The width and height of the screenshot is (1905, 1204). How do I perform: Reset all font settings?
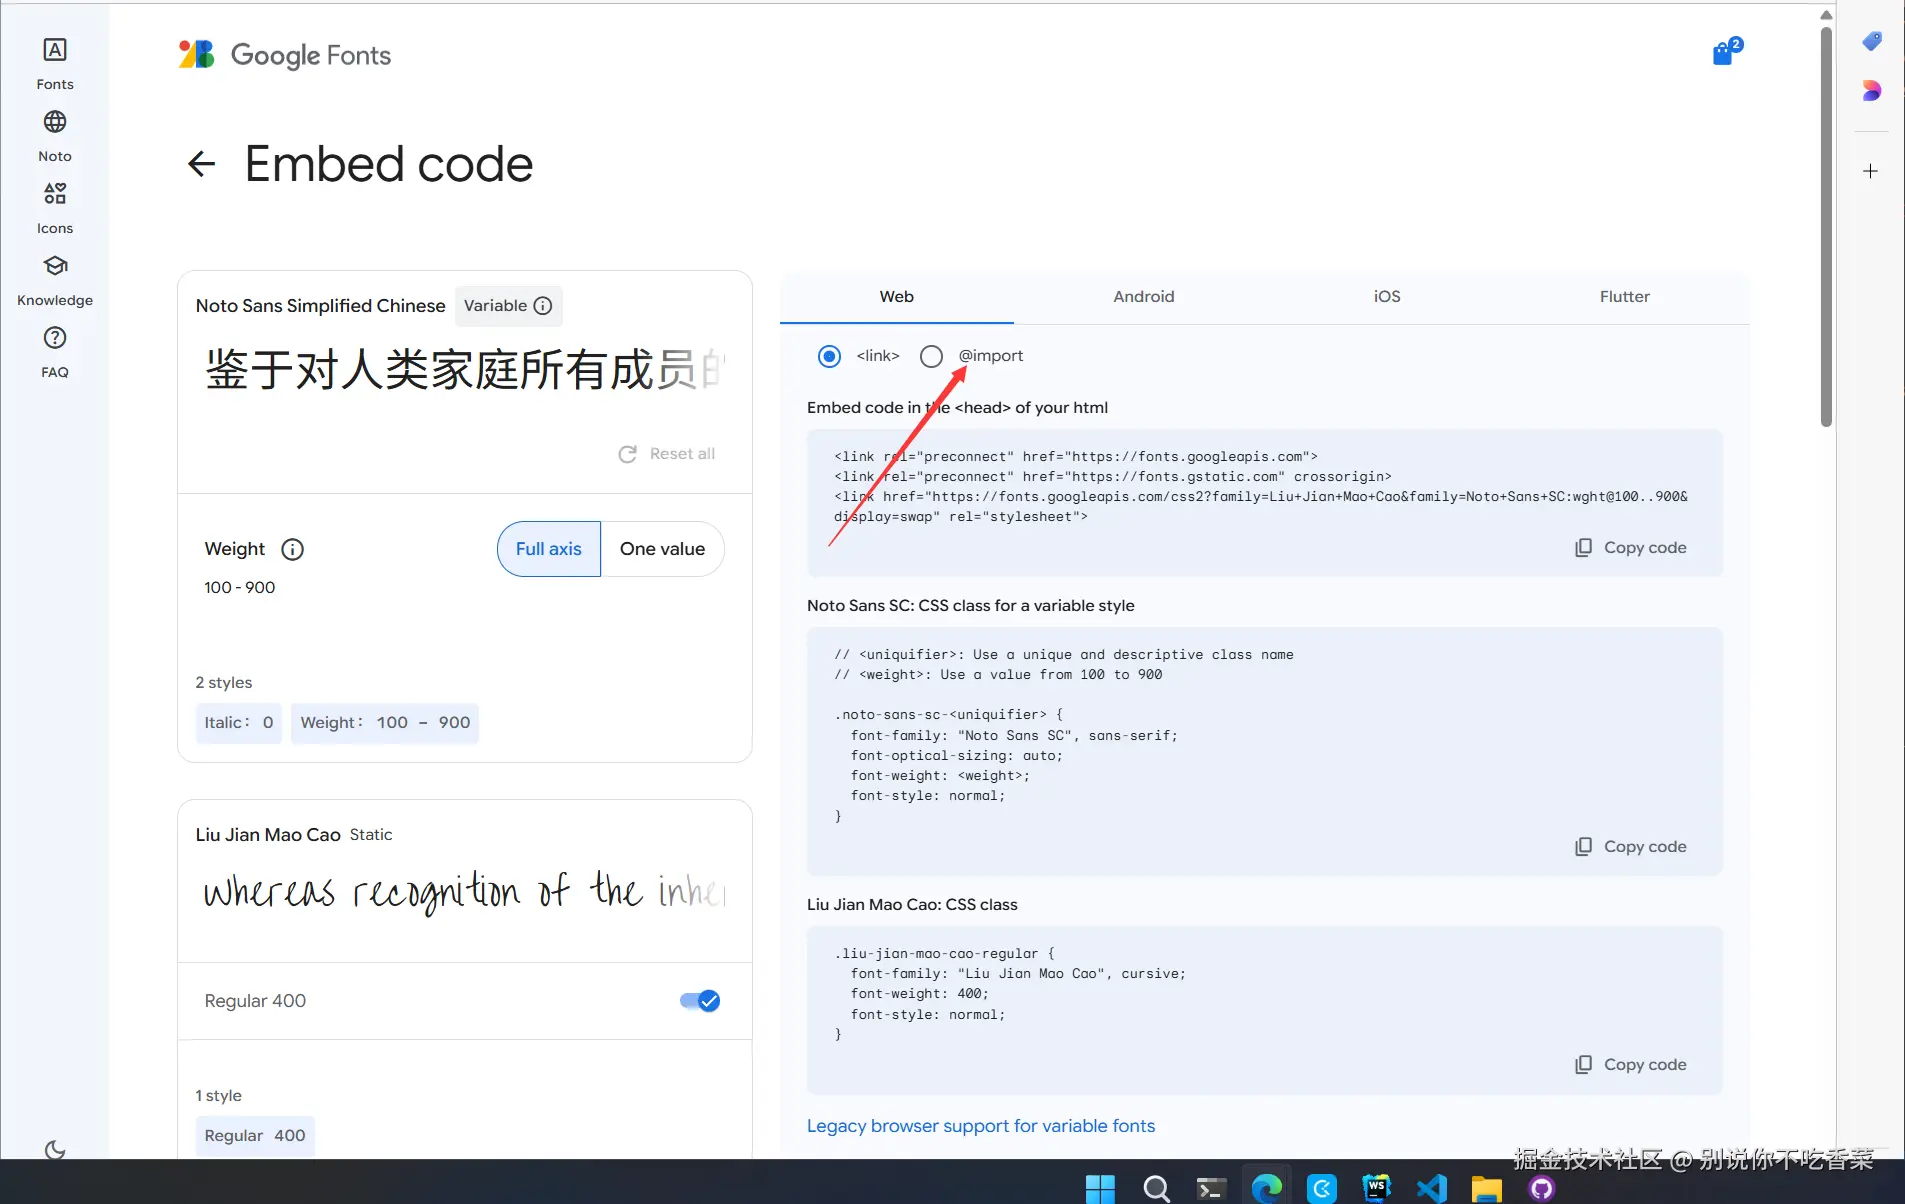667,454
